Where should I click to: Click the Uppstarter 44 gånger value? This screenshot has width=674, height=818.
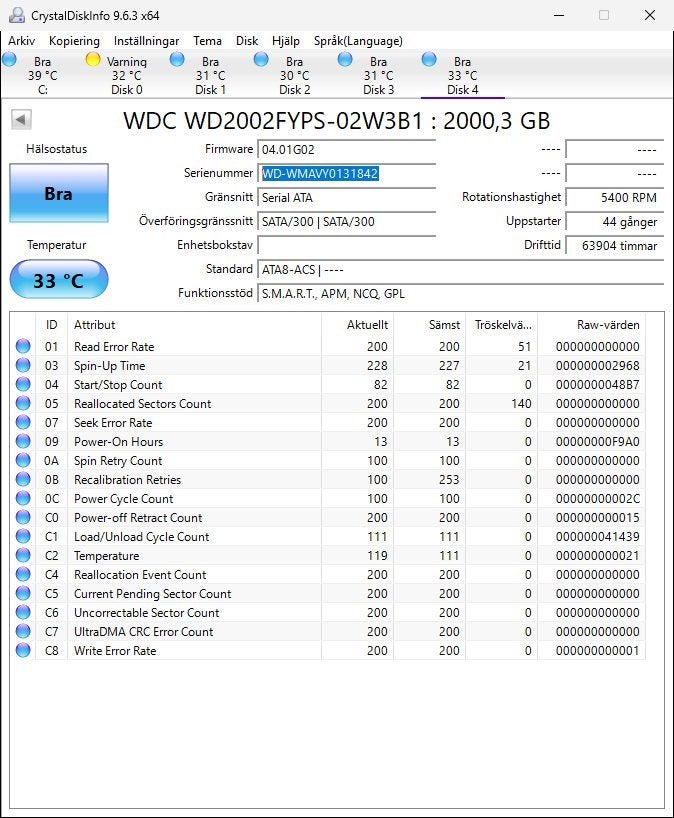pos(615,222)
